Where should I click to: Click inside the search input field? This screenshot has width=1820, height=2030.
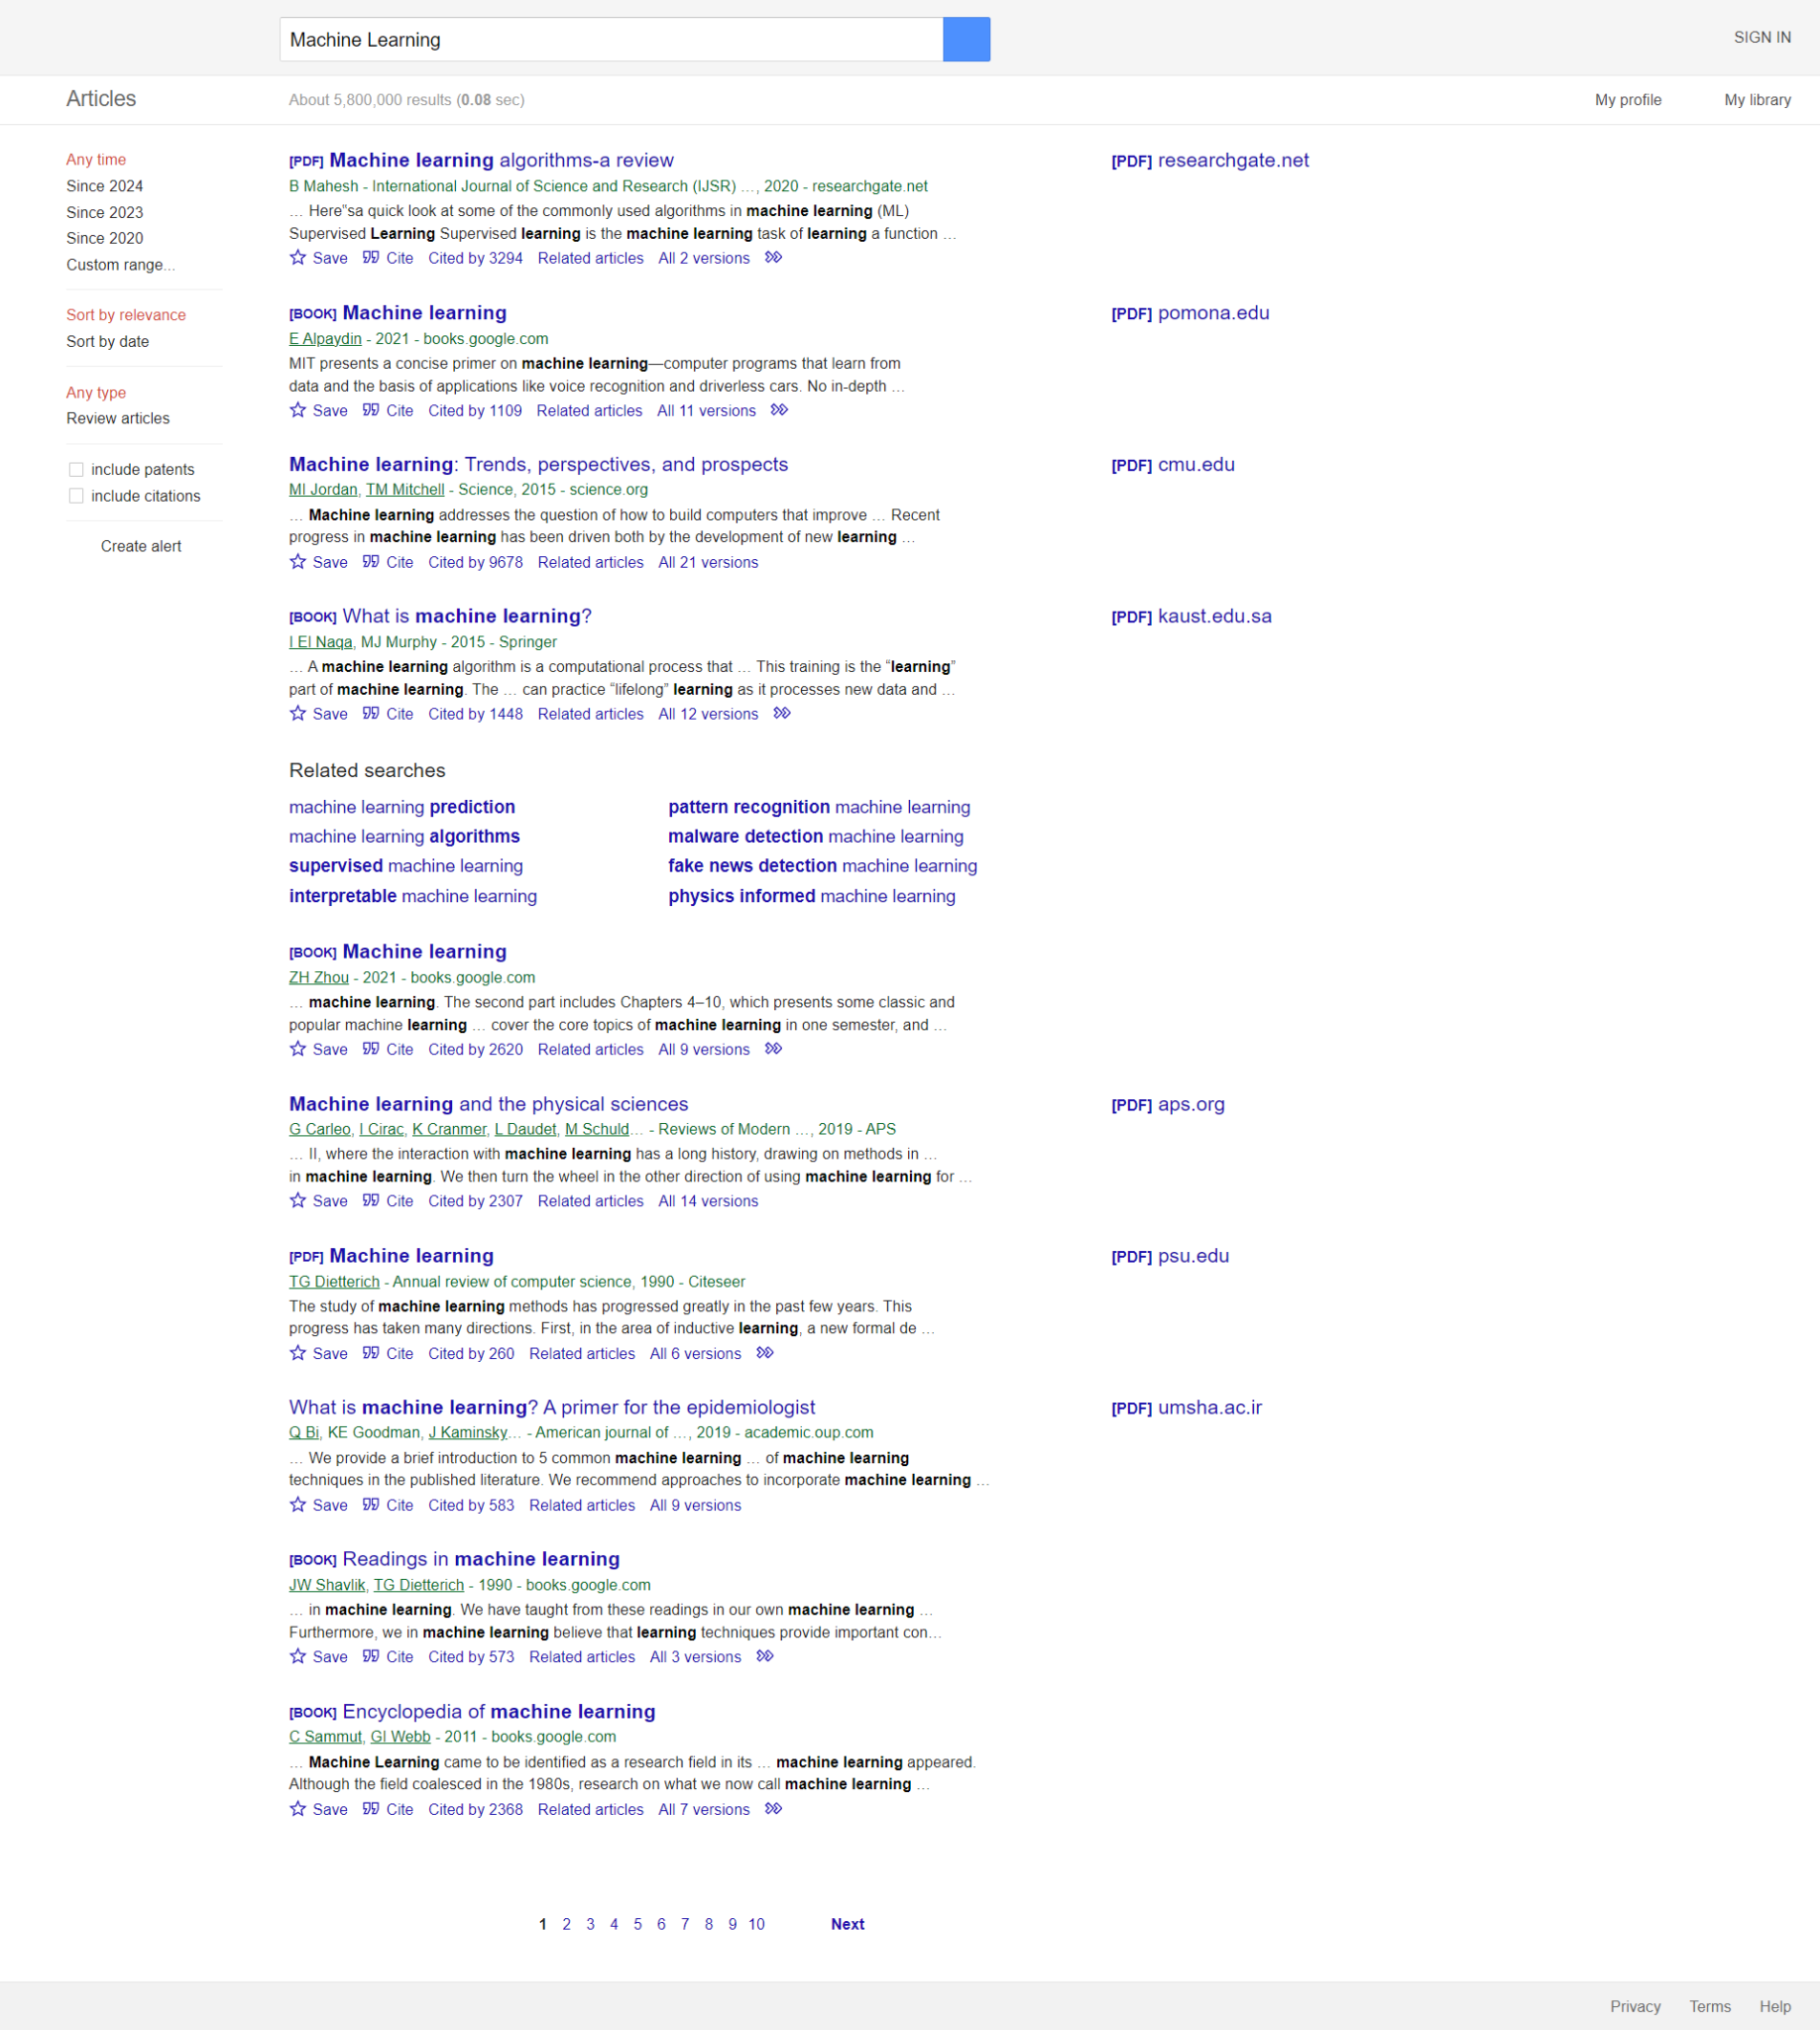click(x=610, y=39)
